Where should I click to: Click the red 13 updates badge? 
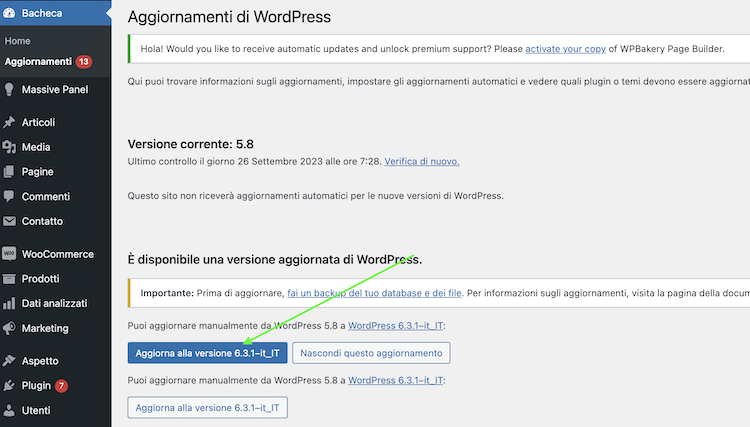84,62
